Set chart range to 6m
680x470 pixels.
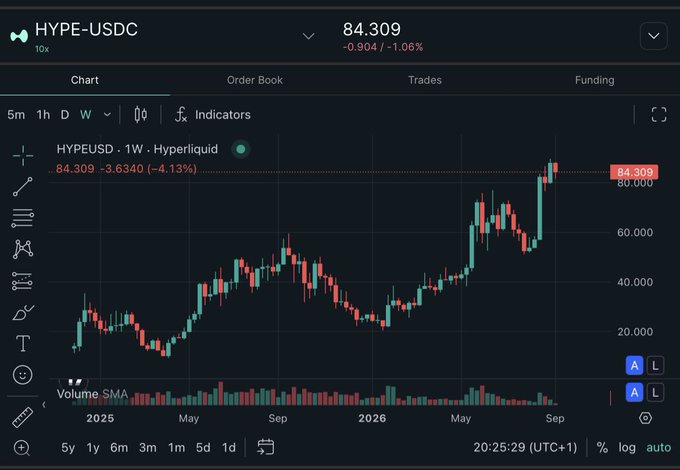119,447
